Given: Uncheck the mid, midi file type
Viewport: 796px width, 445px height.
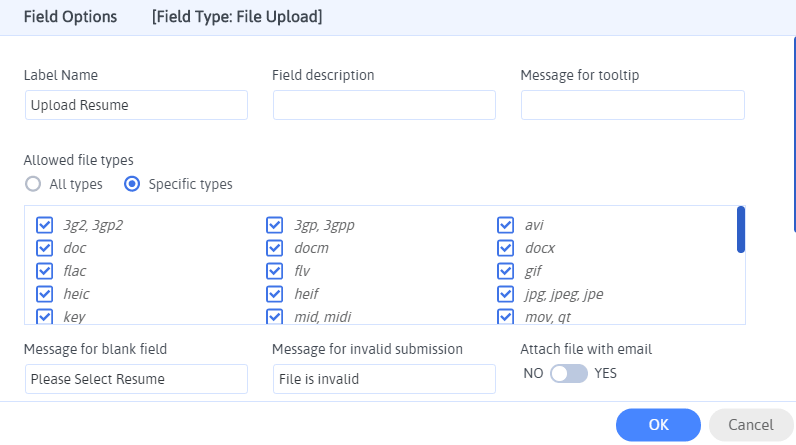Looking at the screenshot, I should click(275, 317).
